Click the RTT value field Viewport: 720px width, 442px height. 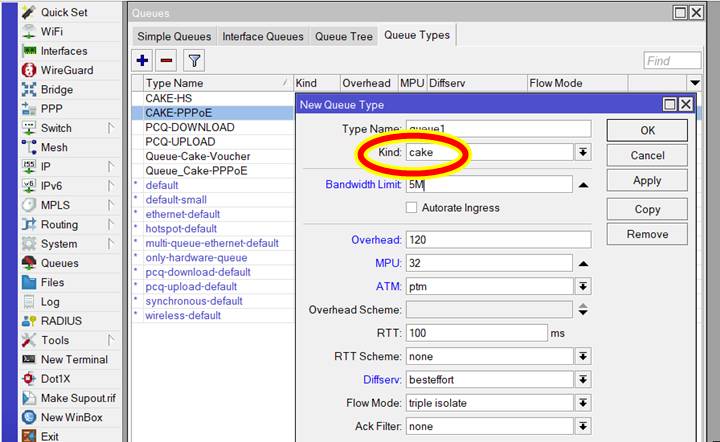[477, 333]
